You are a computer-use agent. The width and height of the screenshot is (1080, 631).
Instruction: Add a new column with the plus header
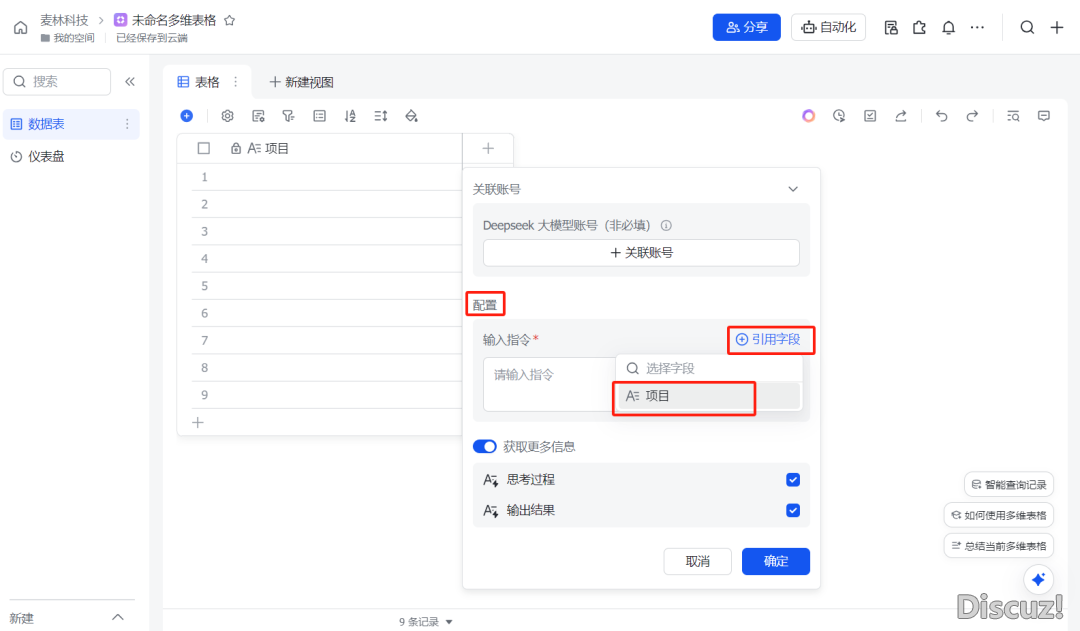[488, 148]
